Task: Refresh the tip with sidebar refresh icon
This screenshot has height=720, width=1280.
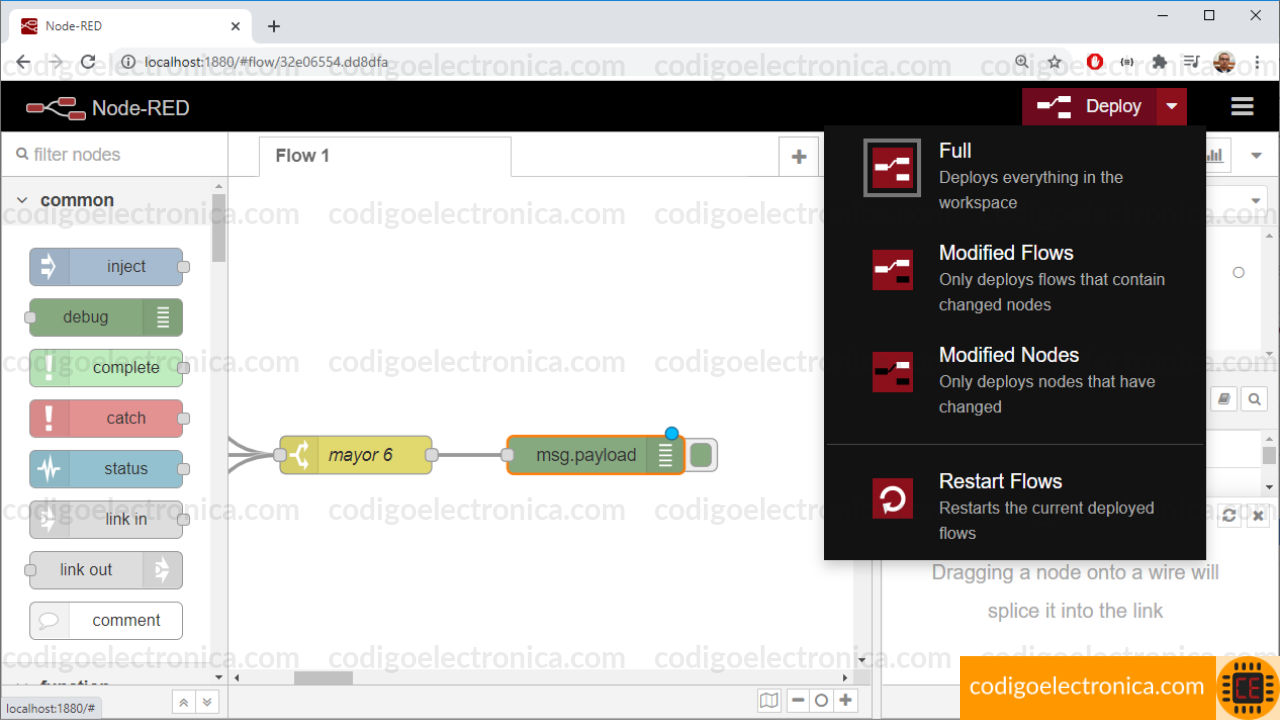Action: (x=1229, y=515)
